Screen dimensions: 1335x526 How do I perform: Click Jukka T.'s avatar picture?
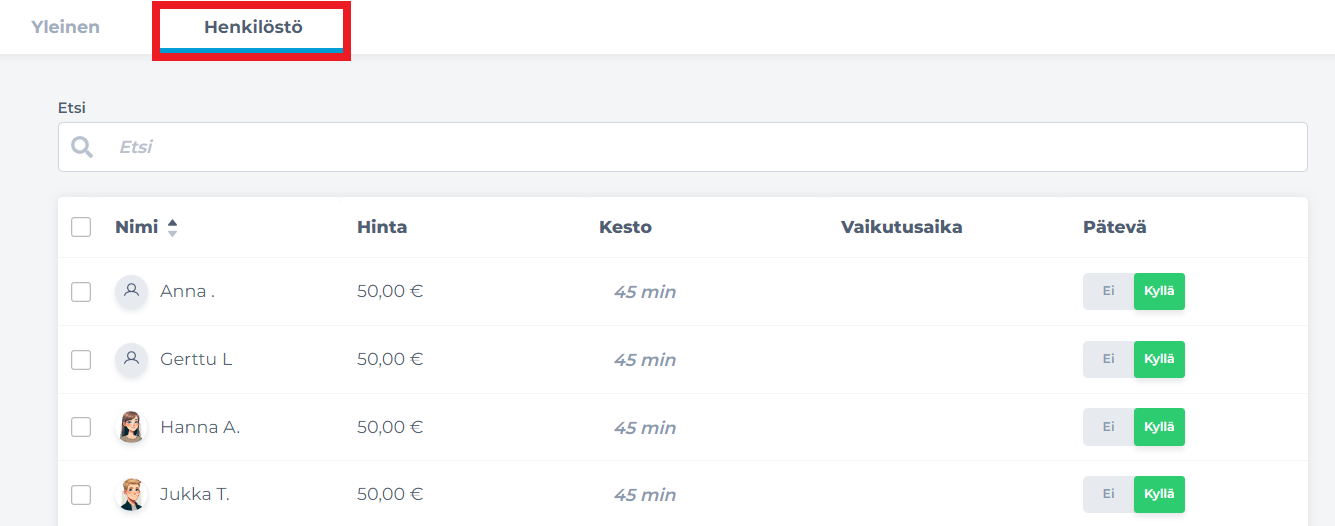(x=131, y=494)
